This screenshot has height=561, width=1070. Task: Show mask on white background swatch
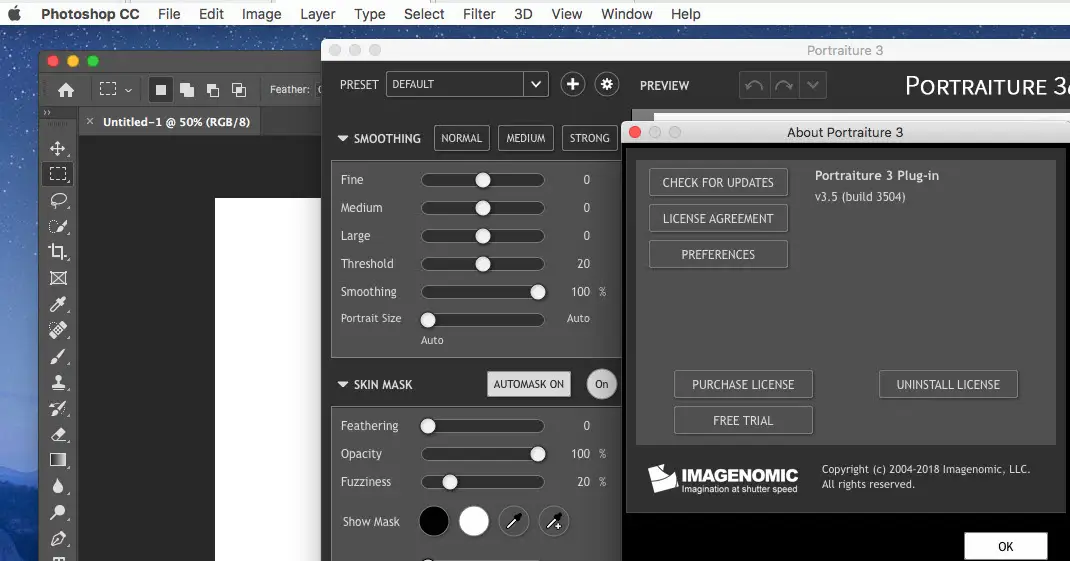pyautogui.click(x=474, y=521)
